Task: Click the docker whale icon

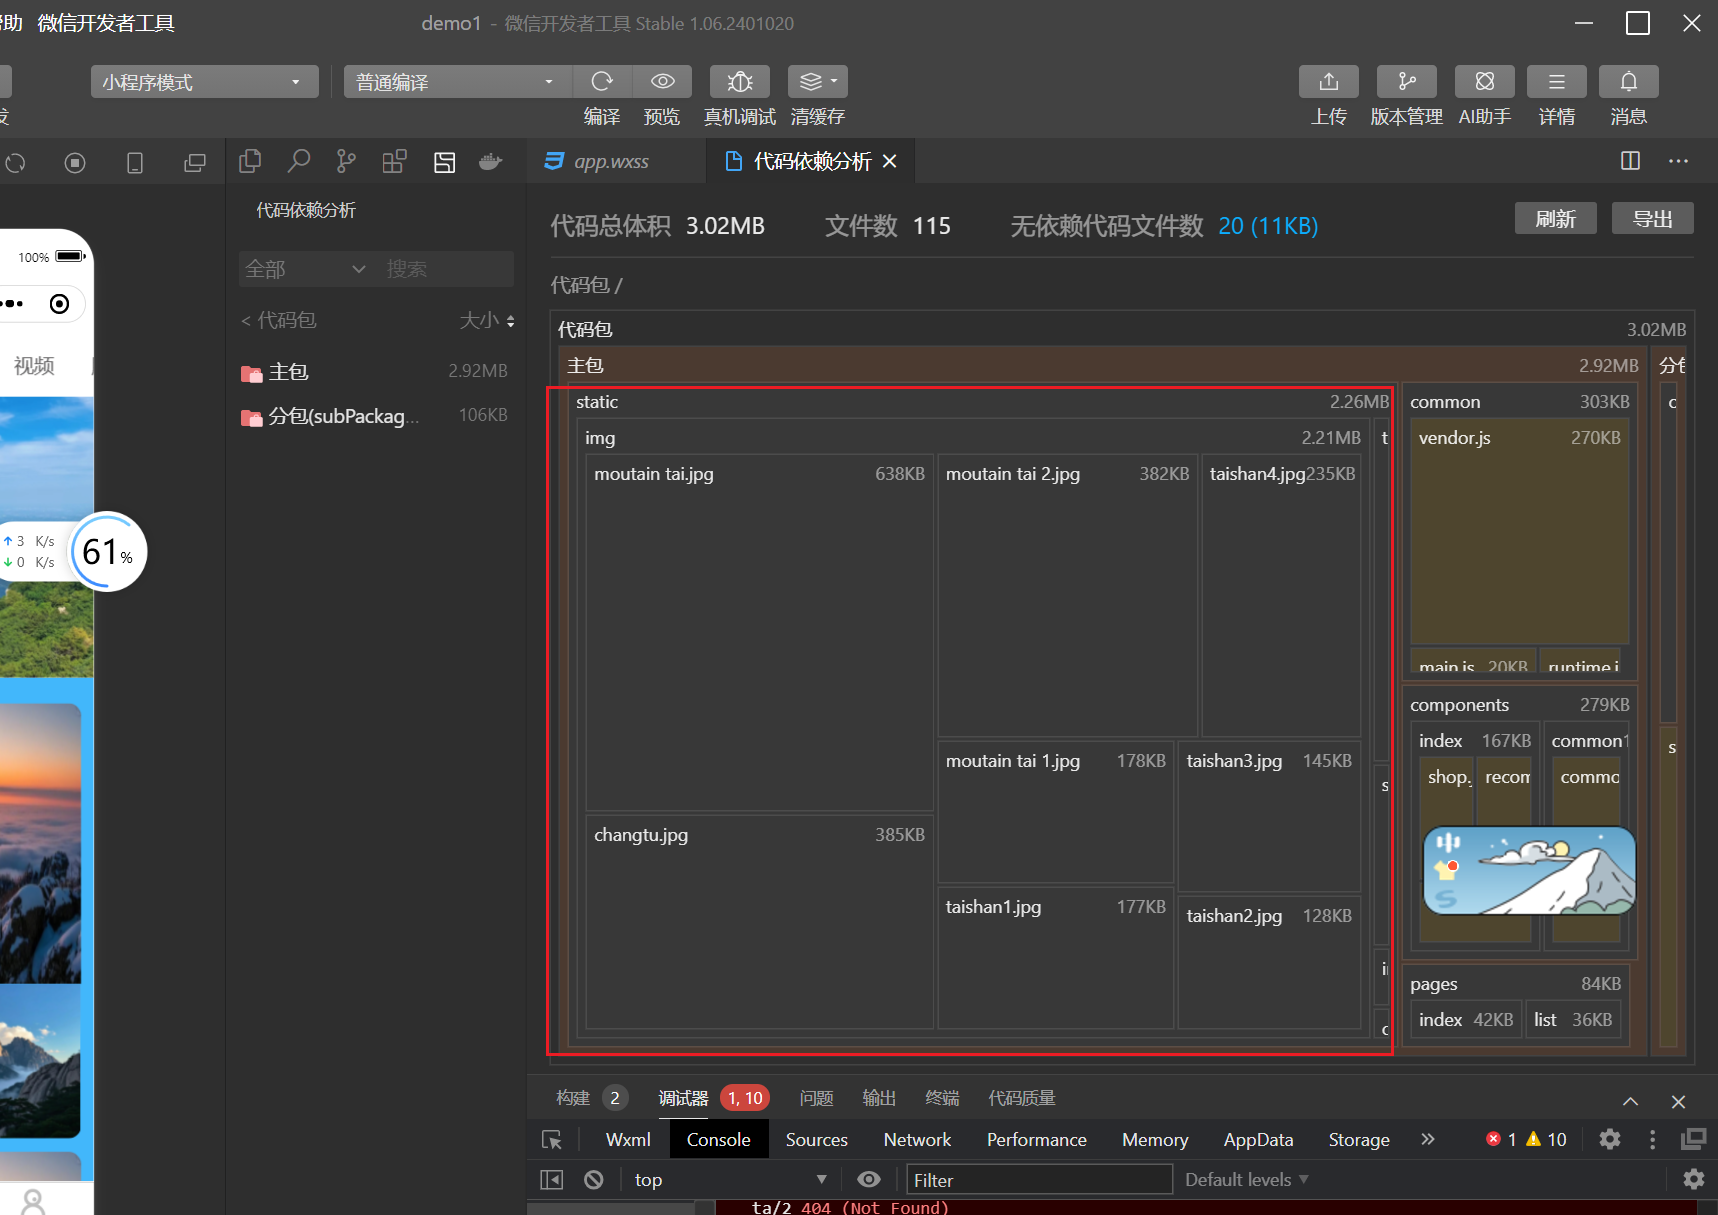Action: click(490, 161)
